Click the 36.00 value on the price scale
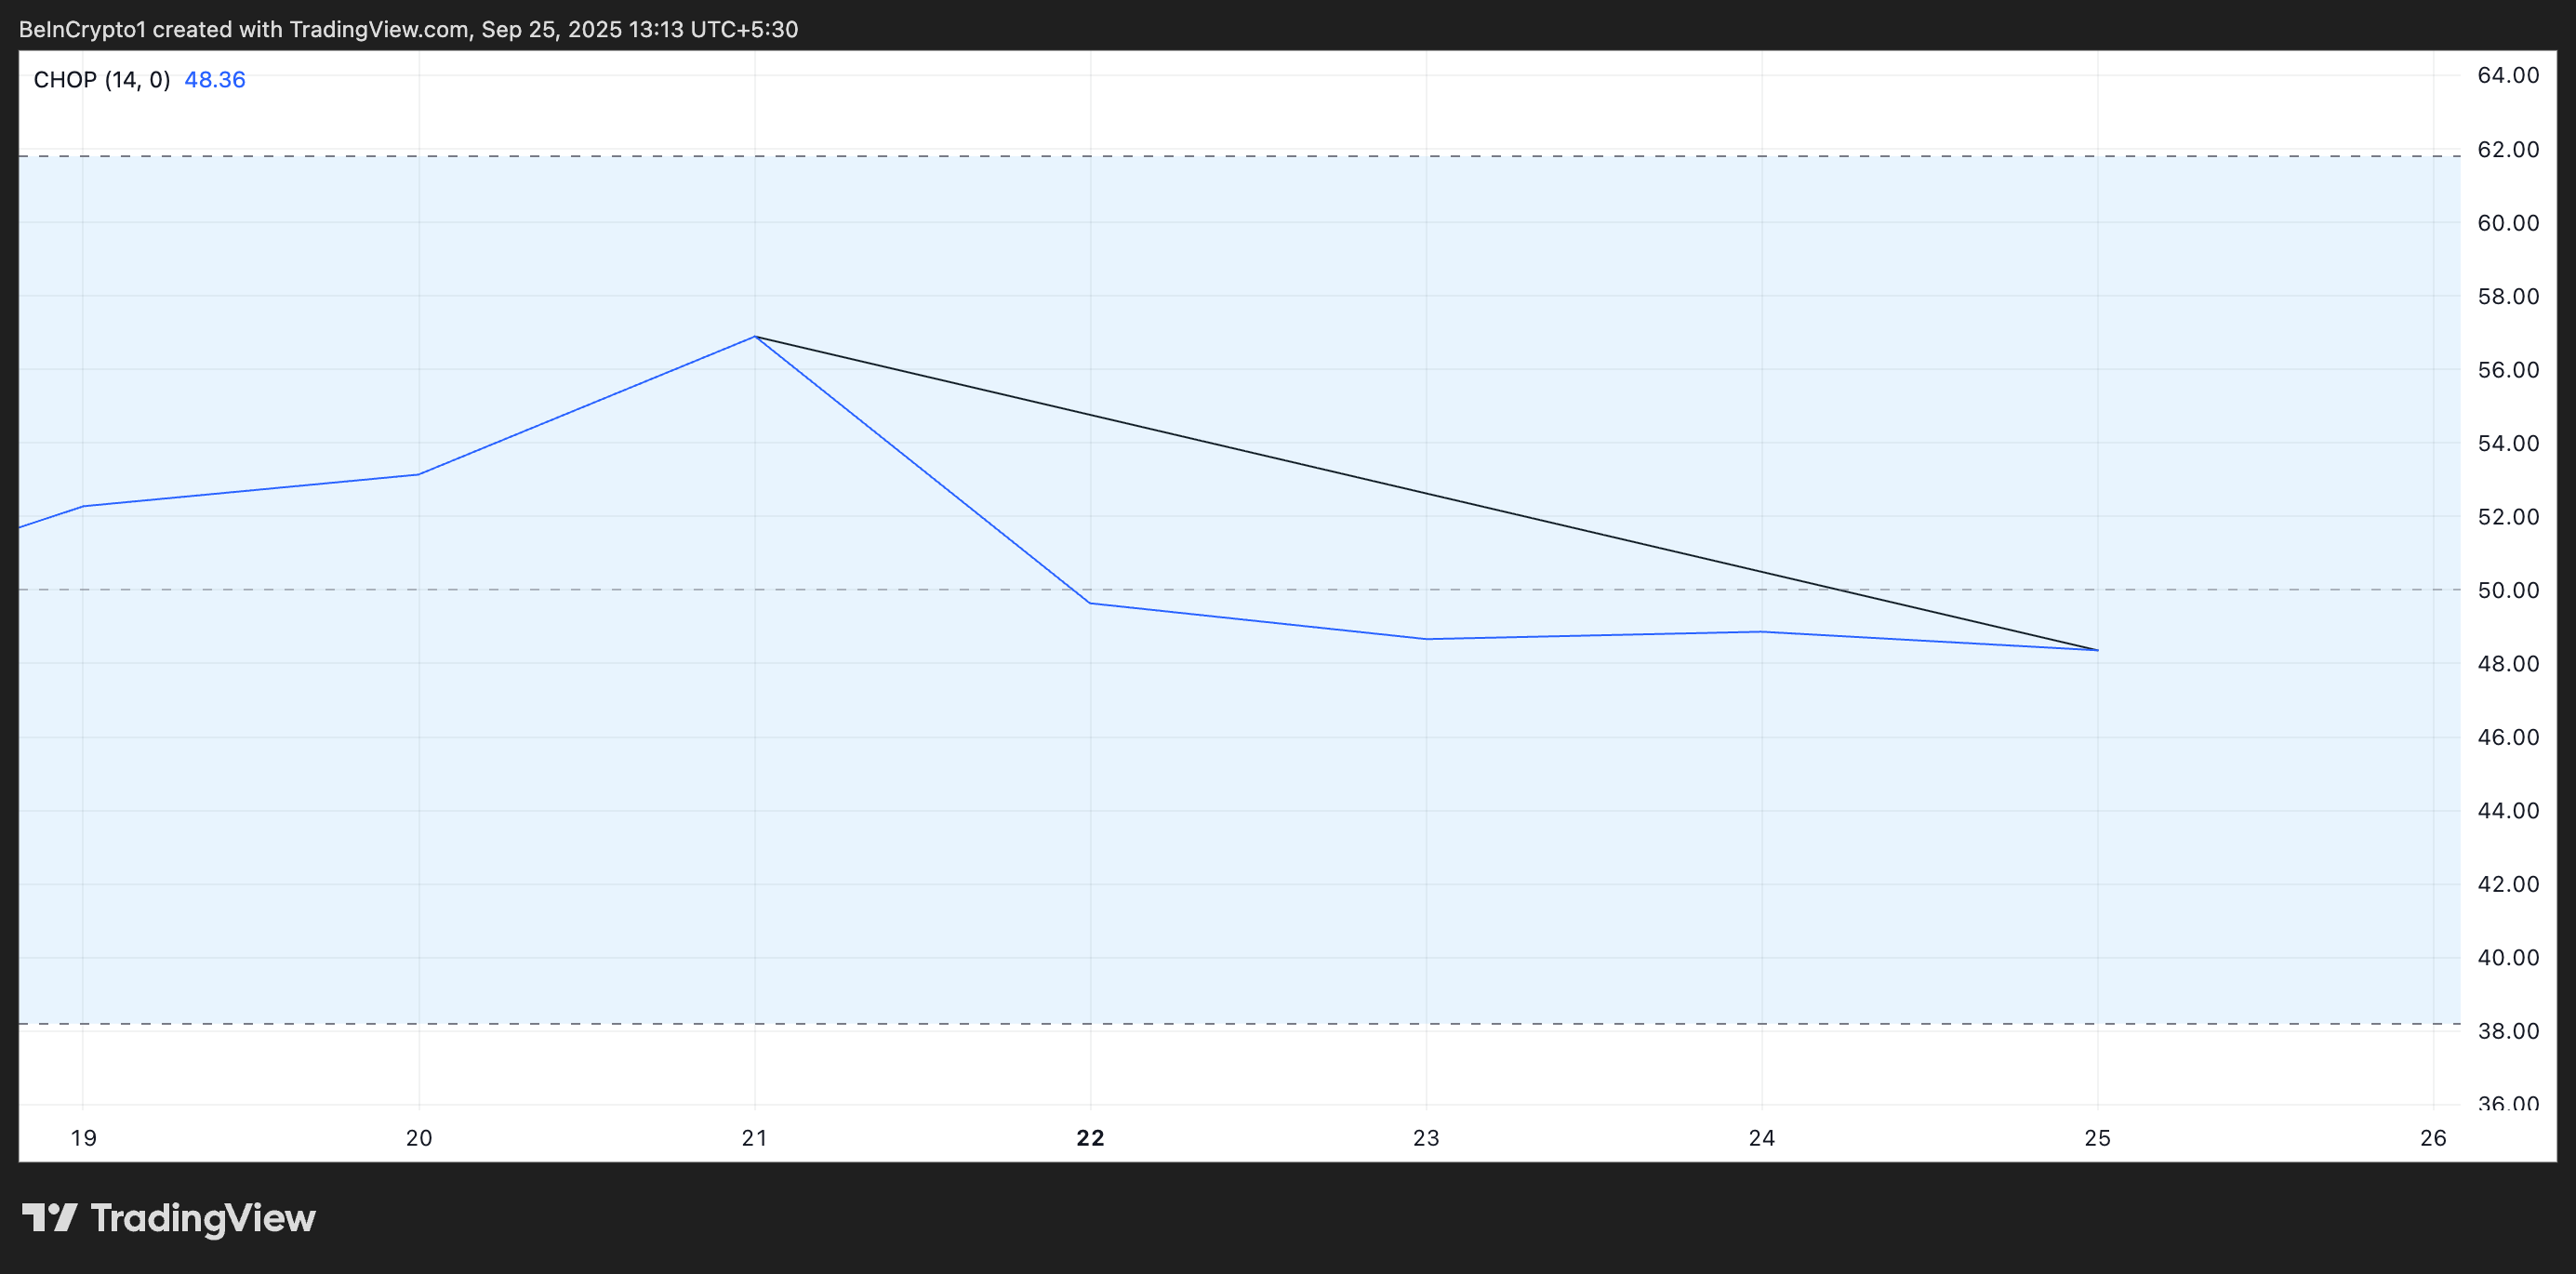 (2509, 1104)
